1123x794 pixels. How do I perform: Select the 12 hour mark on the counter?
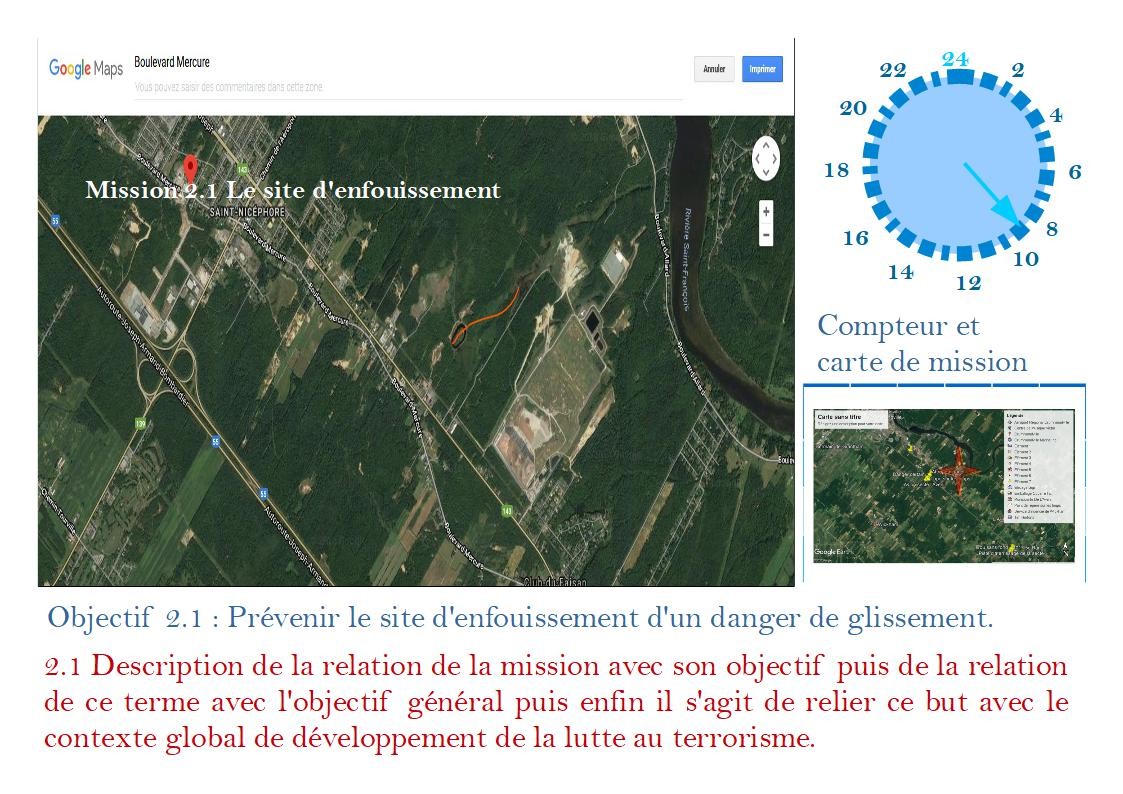(968, 283)
